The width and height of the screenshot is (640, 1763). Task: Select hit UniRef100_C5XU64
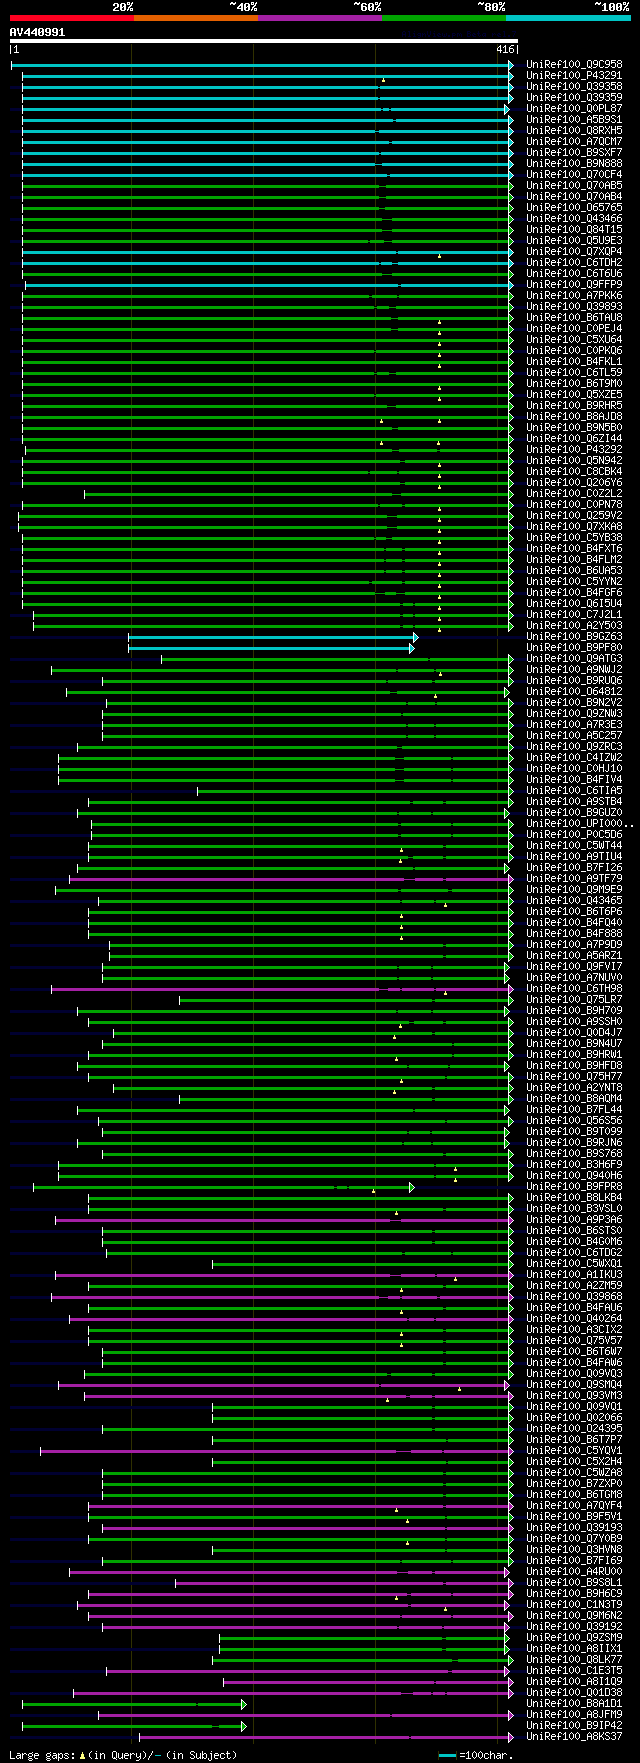574,340
